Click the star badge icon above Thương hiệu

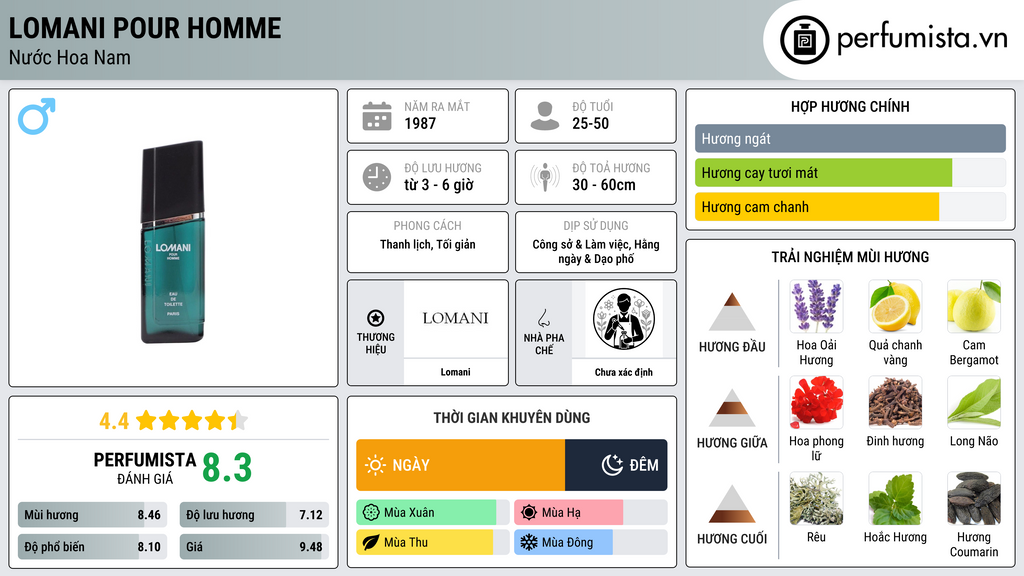point(376,318)
